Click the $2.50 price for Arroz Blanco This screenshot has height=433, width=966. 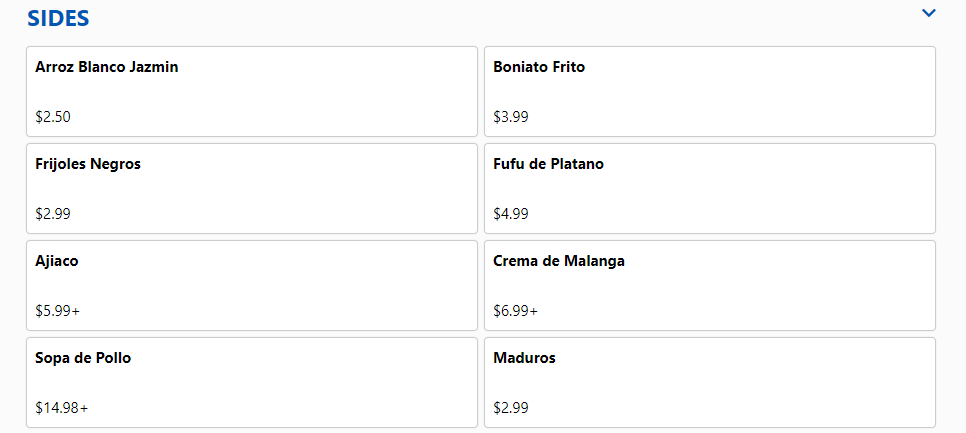pyautogui.click(x=53, y=116)
